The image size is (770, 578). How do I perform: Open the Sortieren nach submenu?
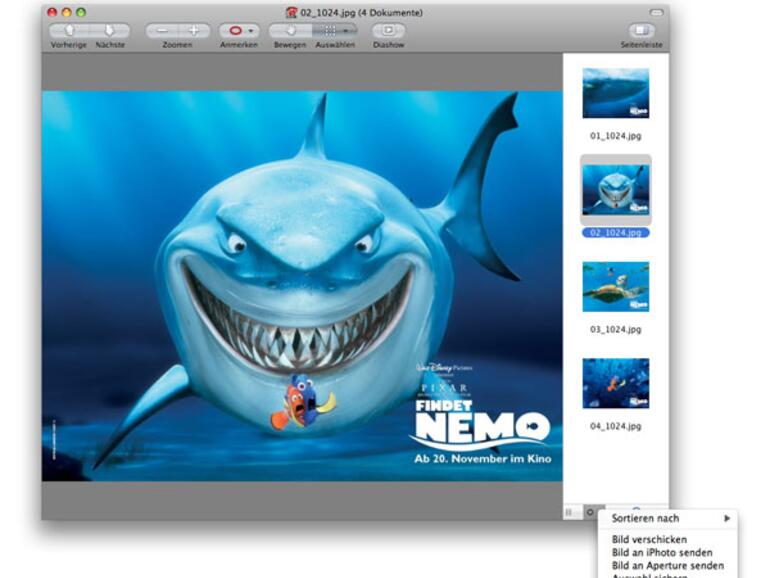pyautogui.click(x=668, y=518)
